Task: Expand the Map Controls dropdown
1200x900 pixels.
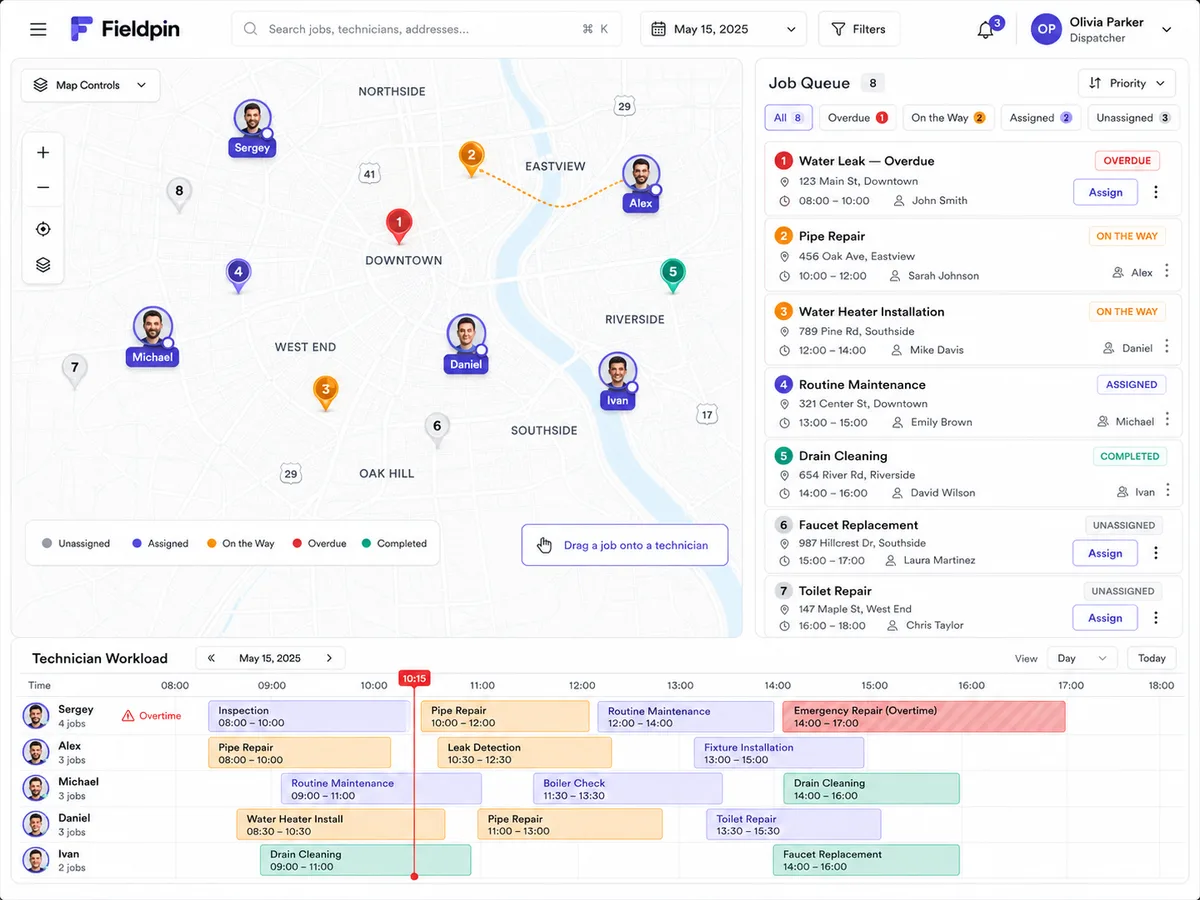Action: click(x=91, y=85)
